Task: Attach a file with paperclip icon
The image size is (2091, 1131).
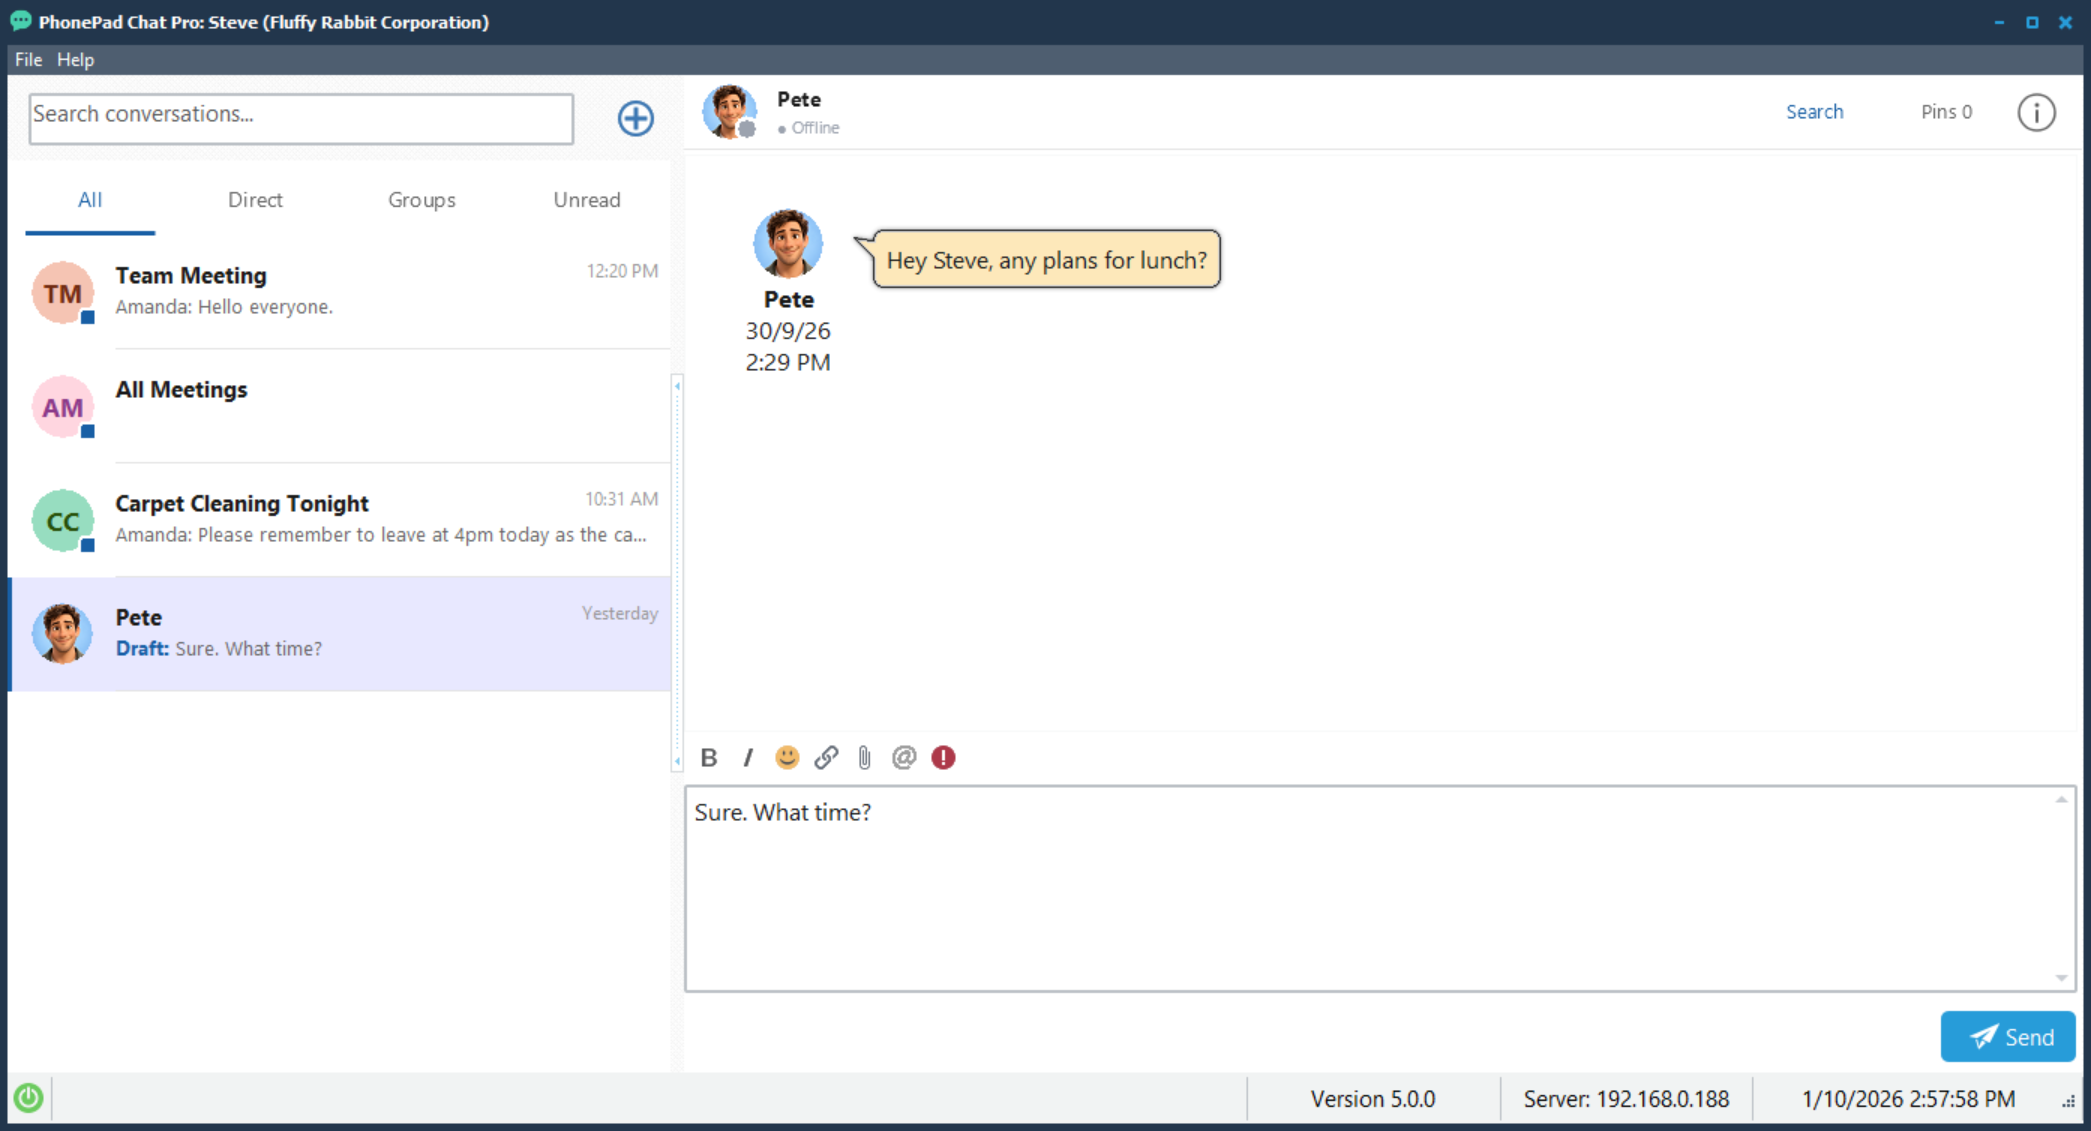Action: [x=865, y=758]
